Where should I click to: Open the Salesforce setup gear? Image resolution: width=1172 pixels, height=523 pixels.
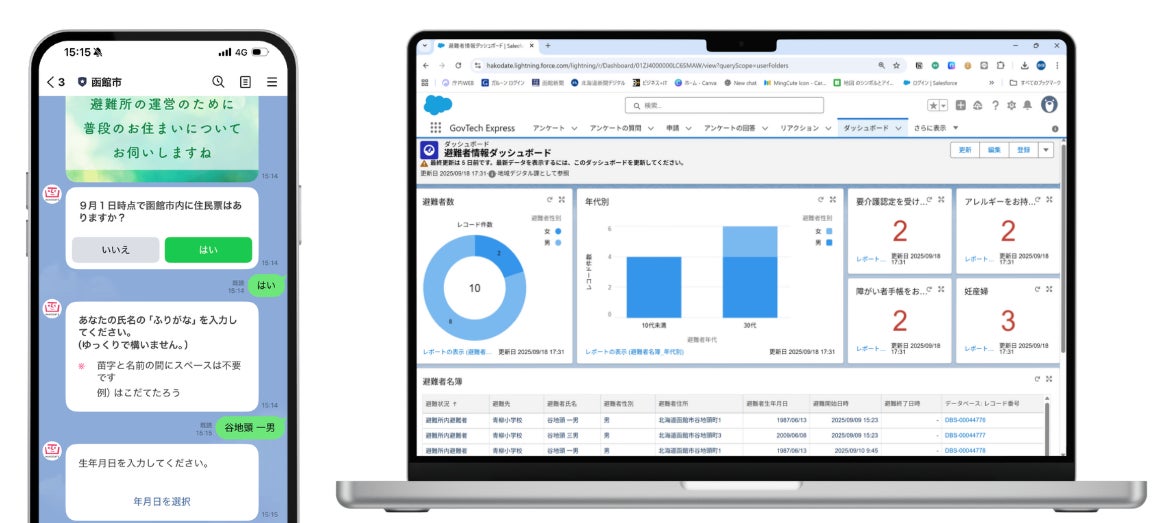tap(1011, 105)
